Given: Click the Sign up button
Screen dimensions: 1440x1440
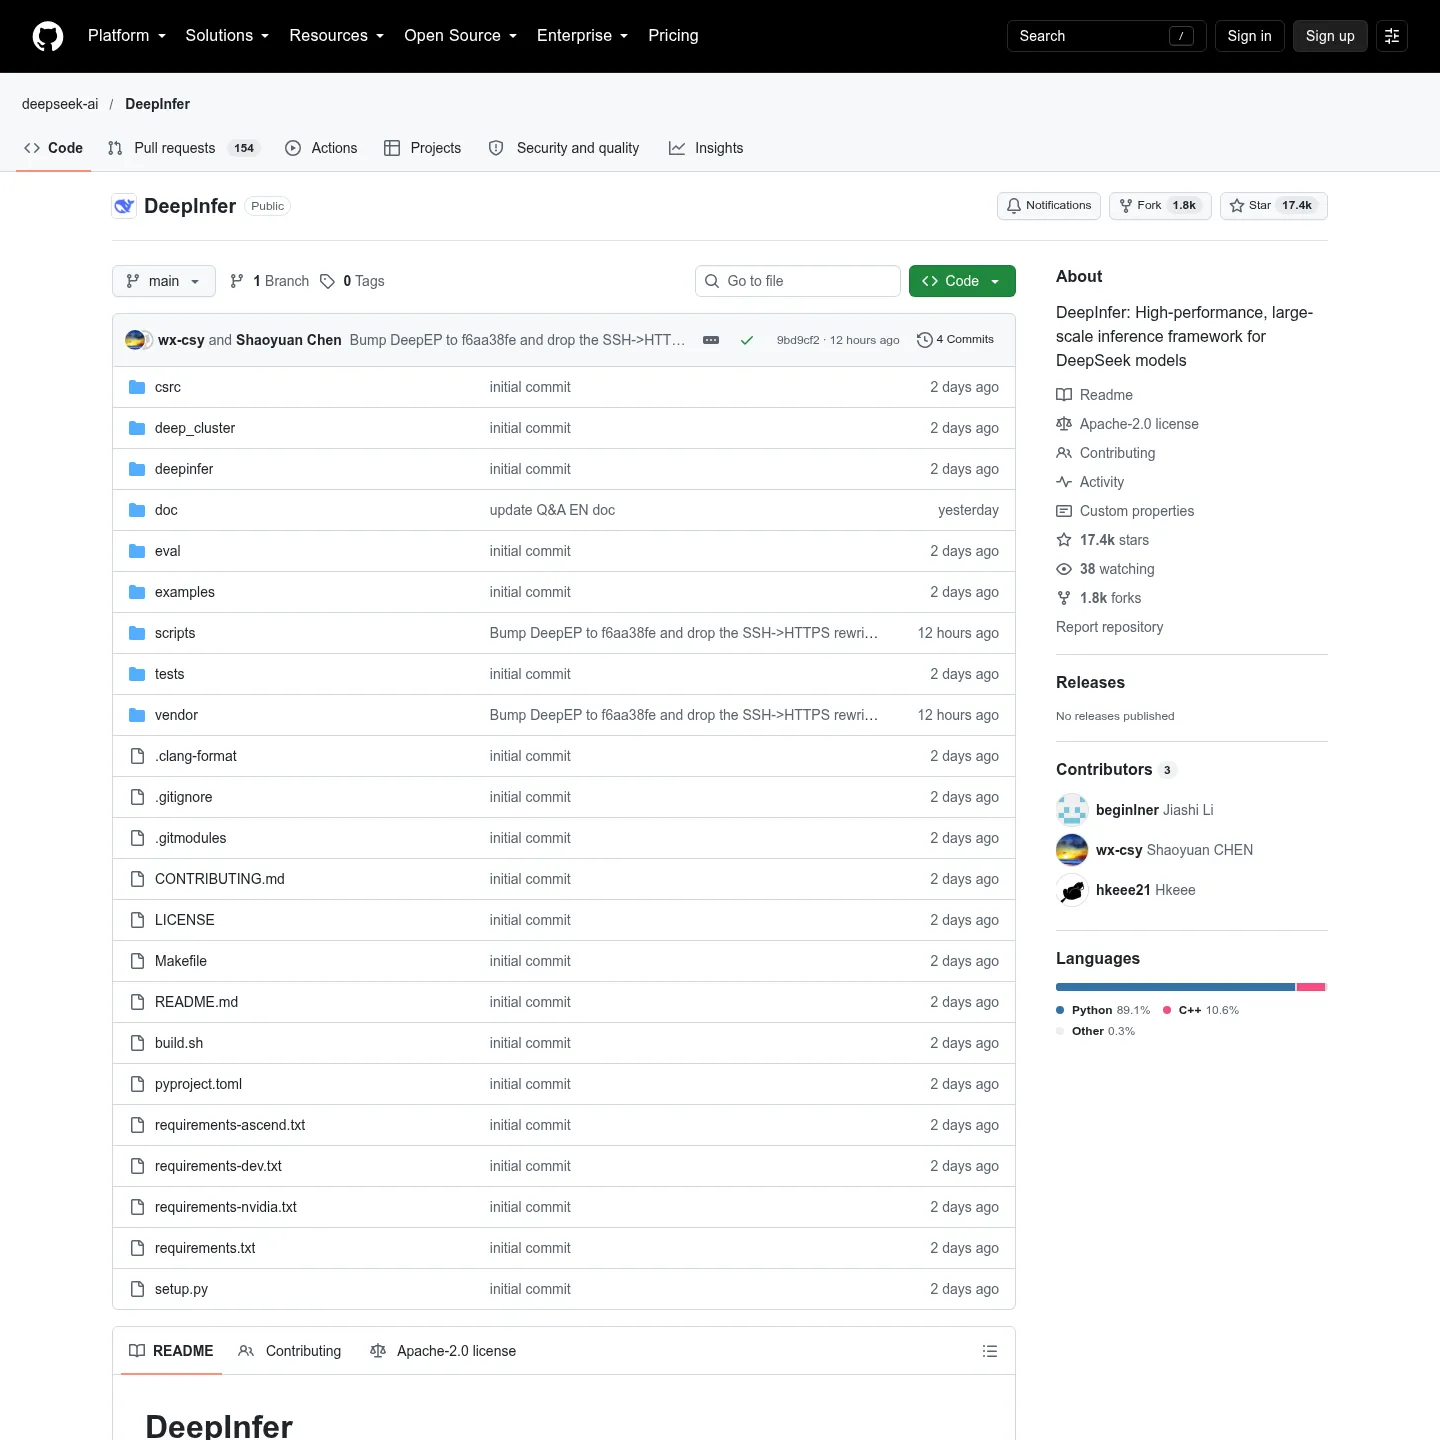Looking at the screenshot, I should point(1330,36).
